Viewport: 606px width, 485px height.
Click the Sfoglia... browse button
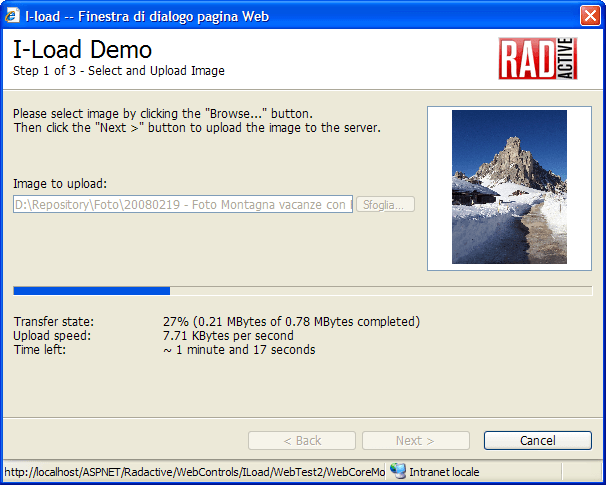click(385, 204)
